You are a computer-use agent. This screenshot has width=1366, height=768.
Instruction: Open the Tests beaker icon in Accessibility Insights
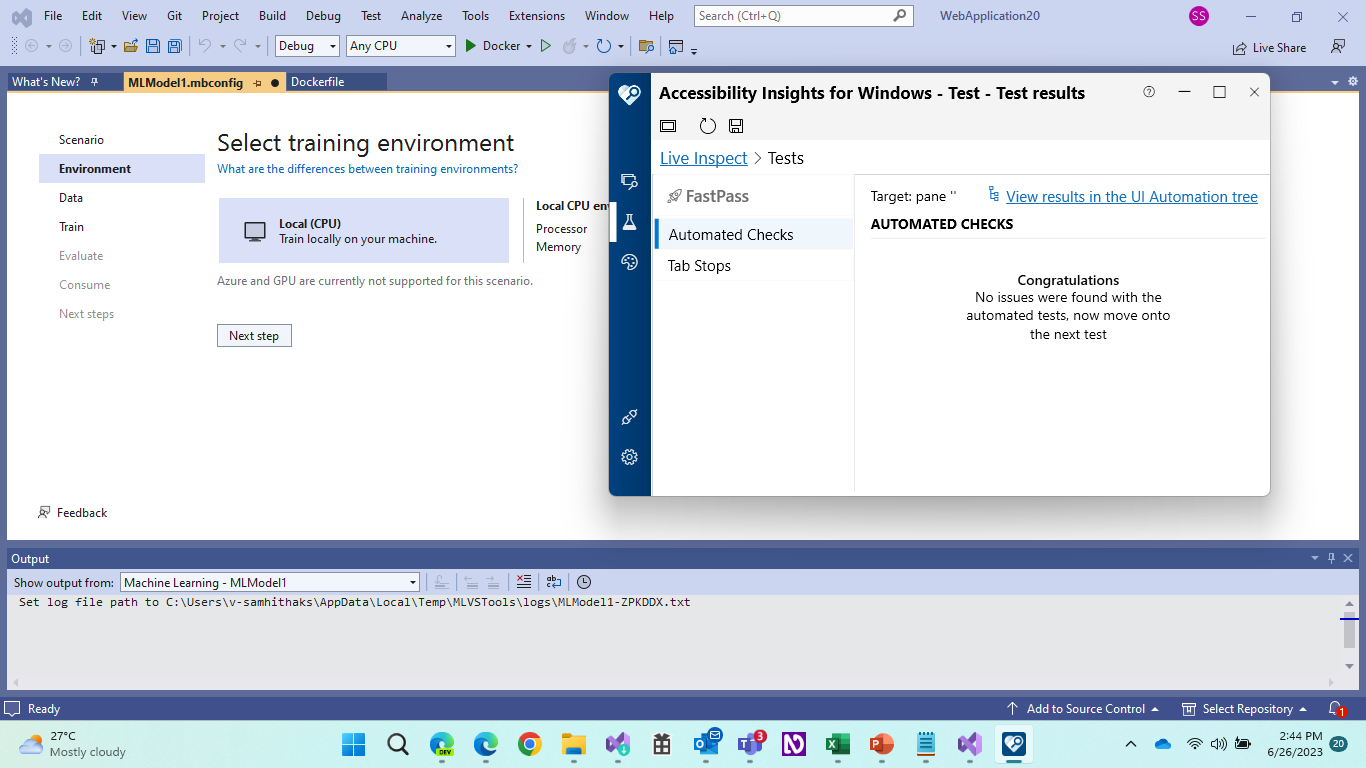629,222
